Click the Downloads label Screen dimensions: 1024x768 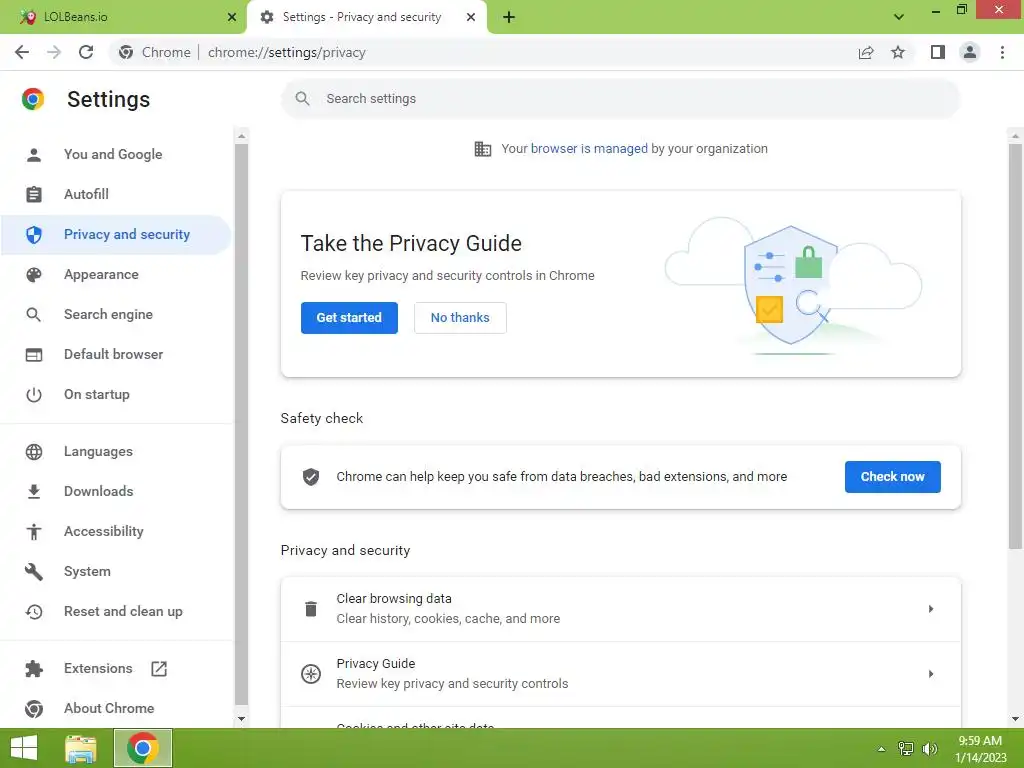tap(99, 491)
